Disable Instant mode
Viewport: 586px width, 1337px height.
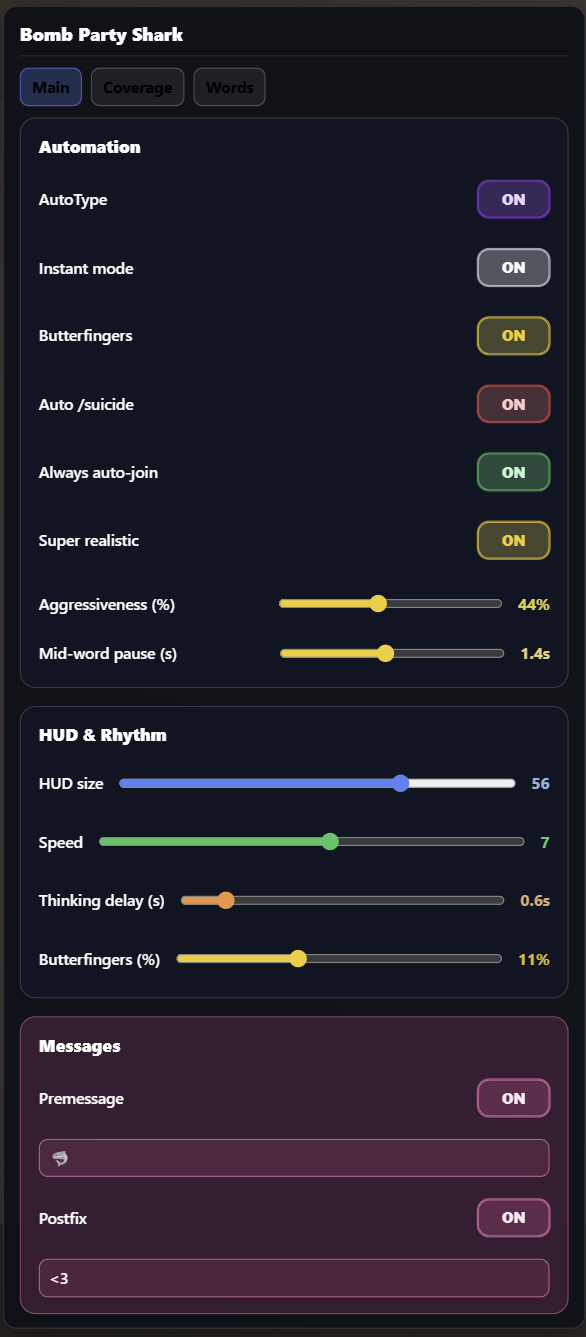tap(513, 267)
